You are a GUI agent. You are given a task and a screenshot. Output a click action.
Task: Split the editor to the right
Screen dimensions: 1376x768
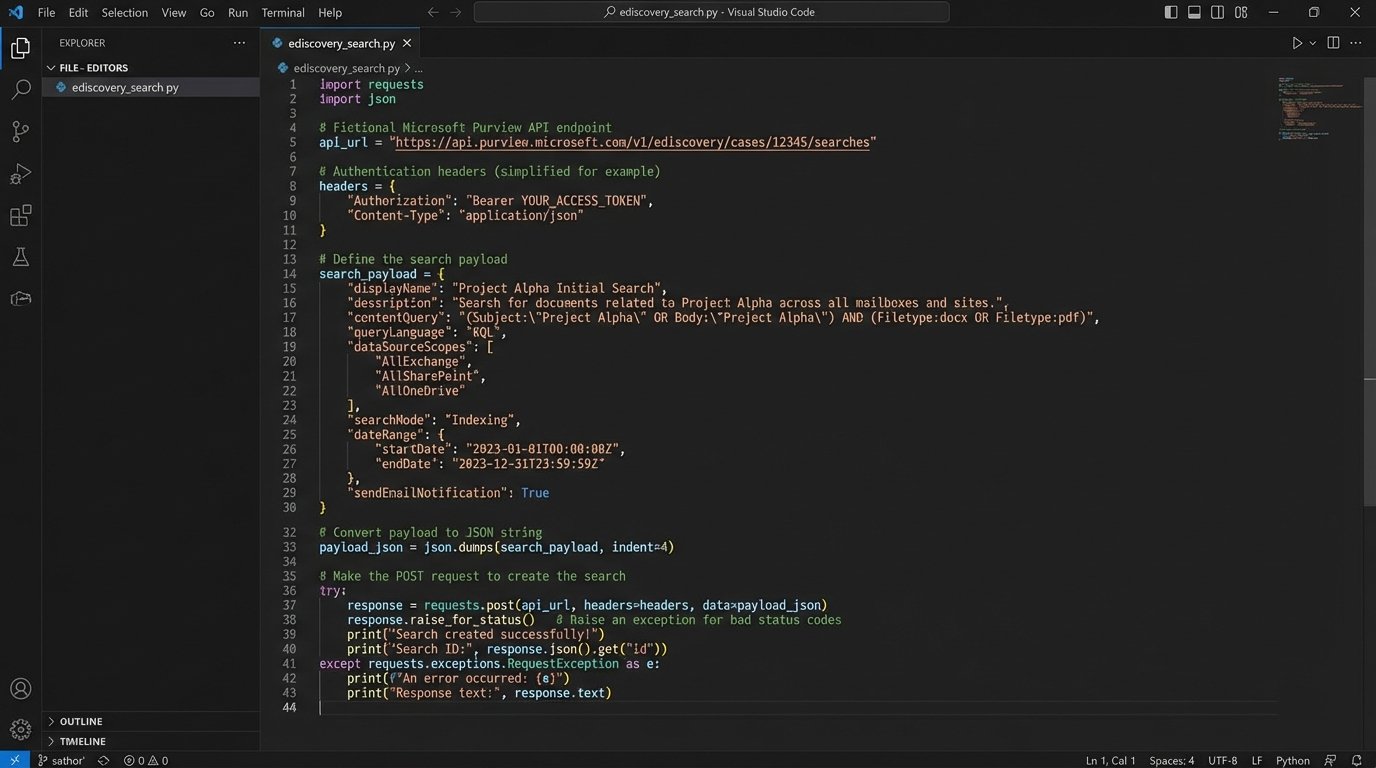click(1331, 43)
